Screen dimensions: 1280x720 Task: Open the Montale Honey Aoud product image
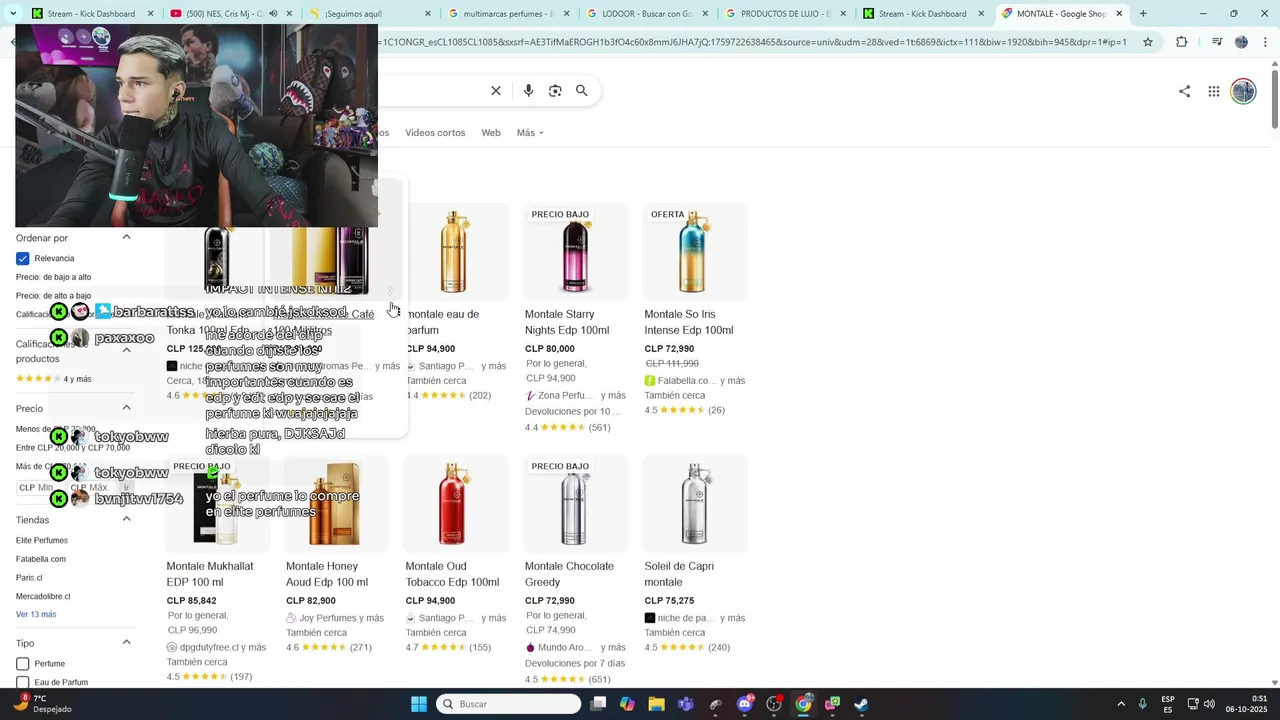tap(336, 504)
